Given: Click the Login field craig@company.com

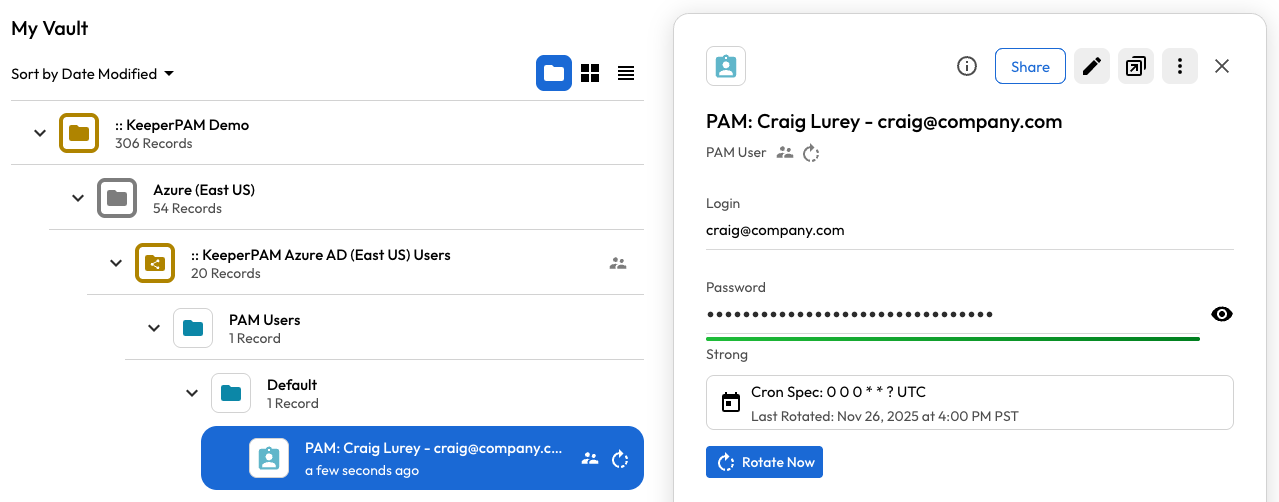Looking at the screenshot, I should (x=775, y=230).
